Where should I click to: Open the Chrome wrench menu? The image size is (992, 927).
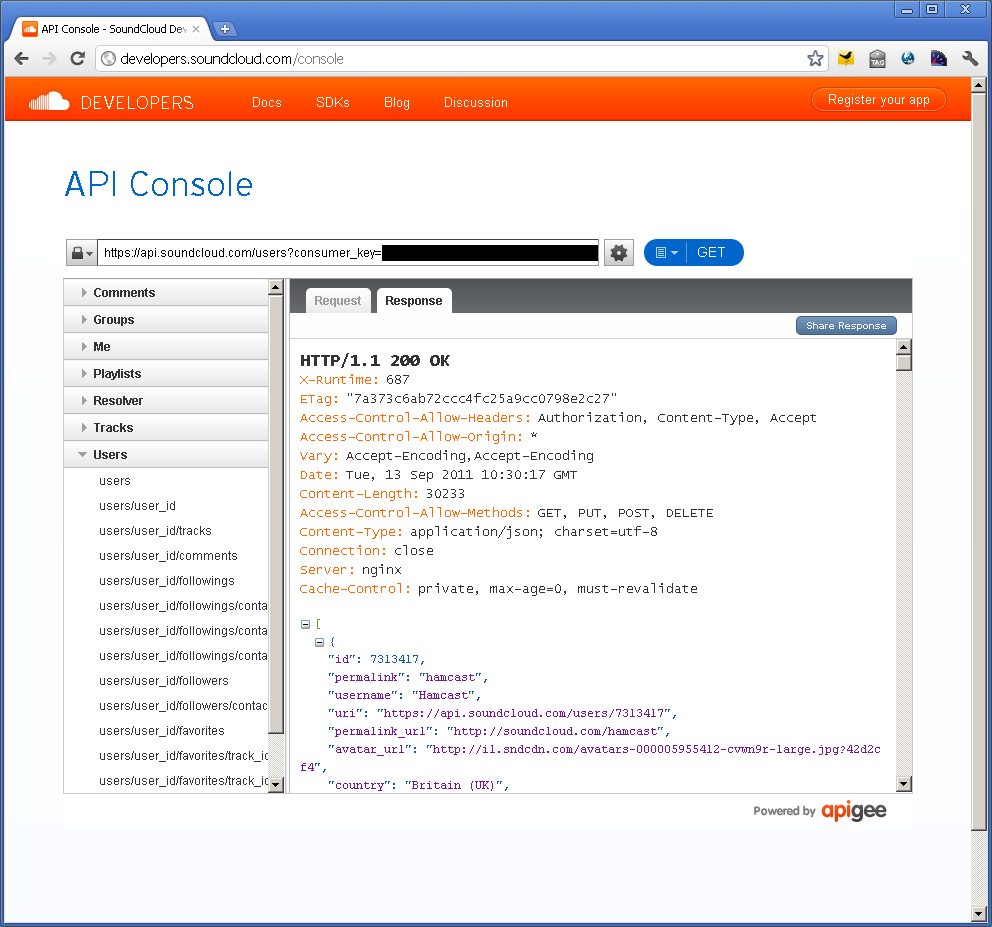point(969,58)
